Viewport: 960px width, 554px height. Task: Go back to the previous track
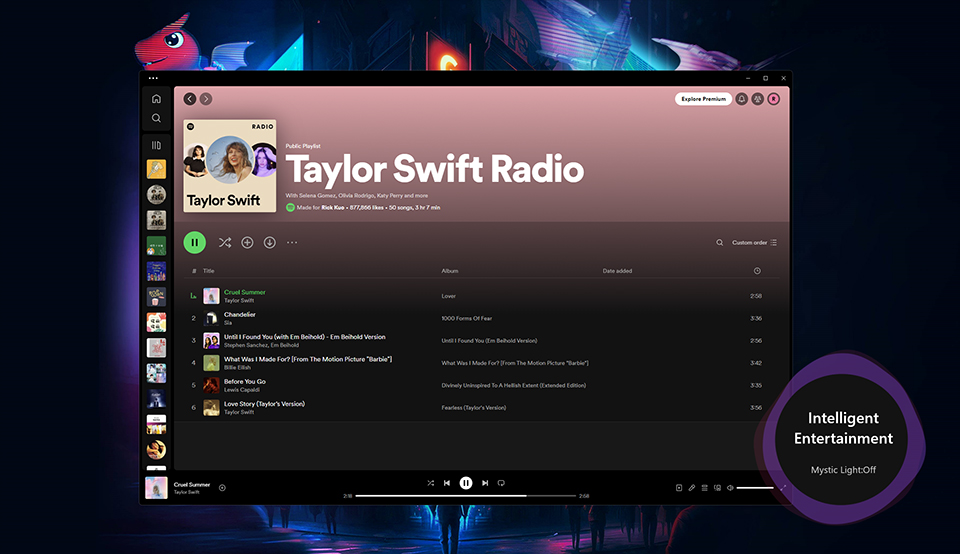(x=447, y=483)
